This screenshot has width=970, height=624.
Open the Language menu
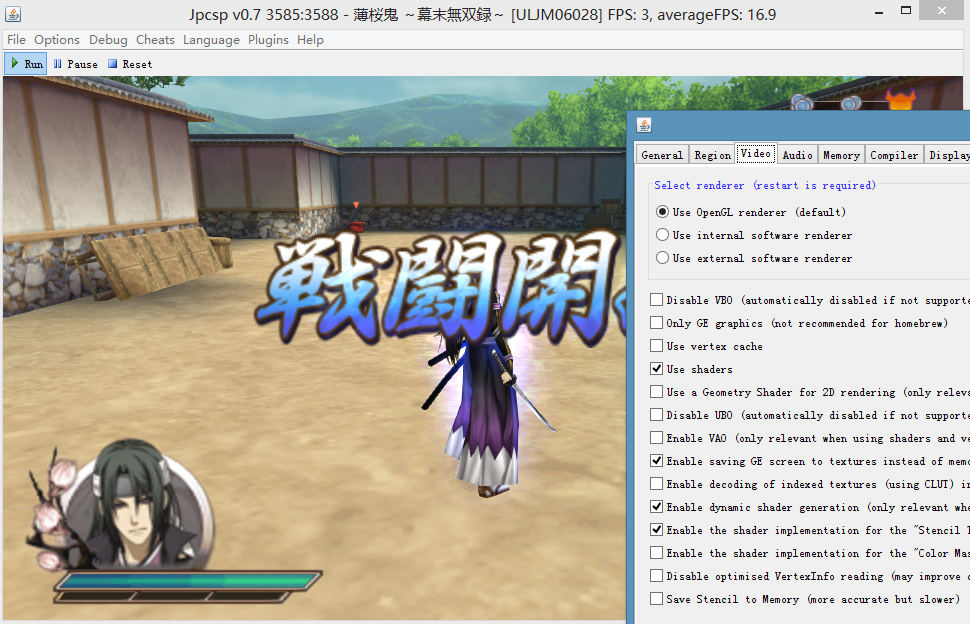[x=212, y=40]
